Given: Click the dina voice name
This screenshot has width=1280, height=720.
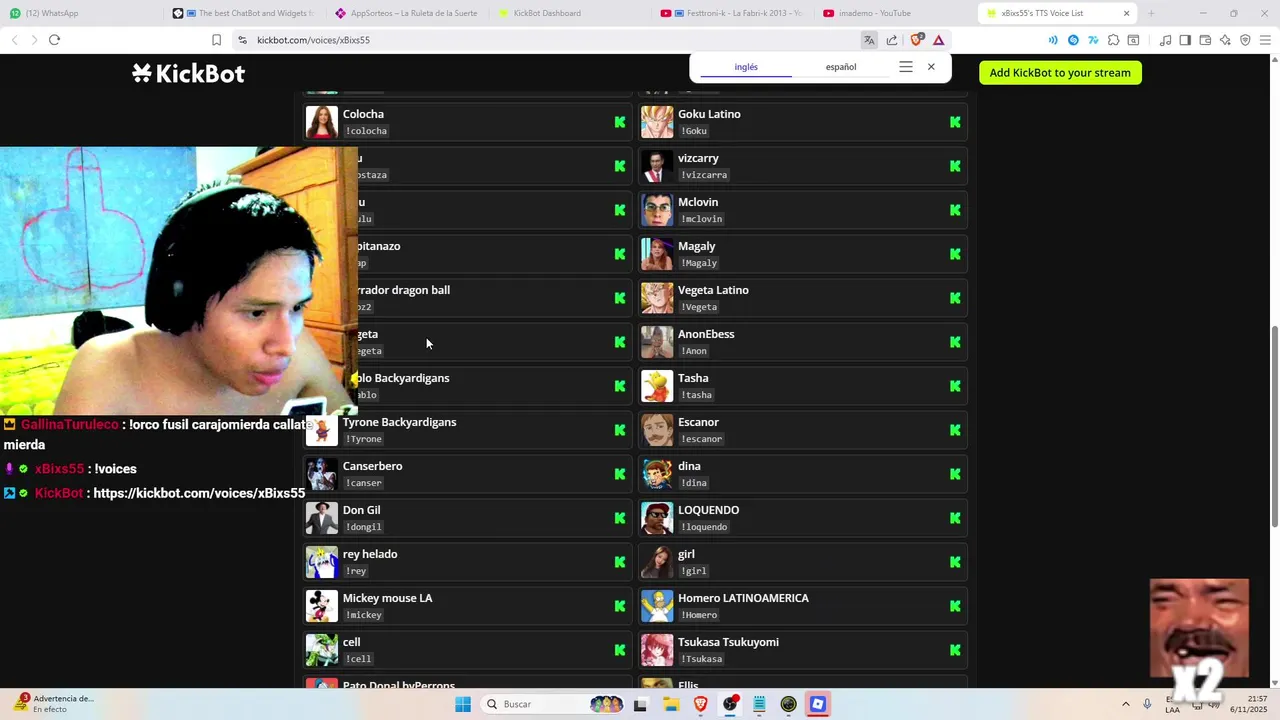Looking at the screenshot, I should click(689, 466).
